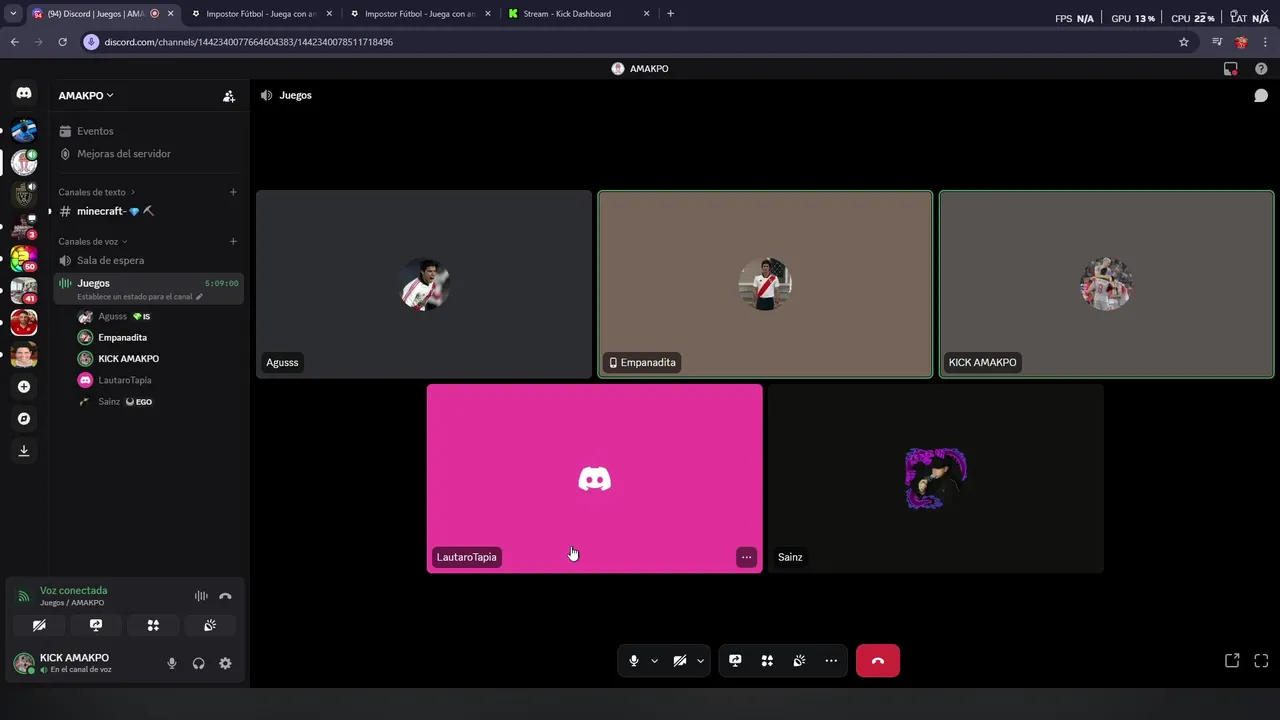Open Eventos in the server sidebar
The height and width of the screenshot is (720, 1280).
click(x=150, y=131)
